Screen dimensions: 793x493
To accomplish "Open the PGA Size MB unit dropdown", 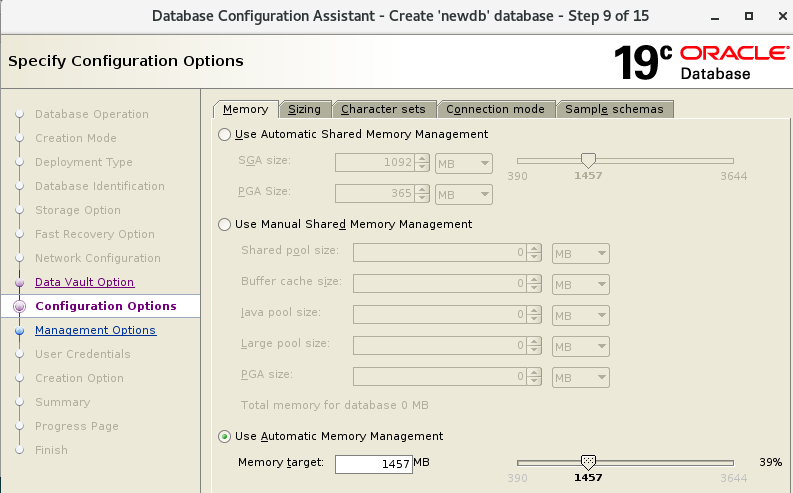I will 464,194.
